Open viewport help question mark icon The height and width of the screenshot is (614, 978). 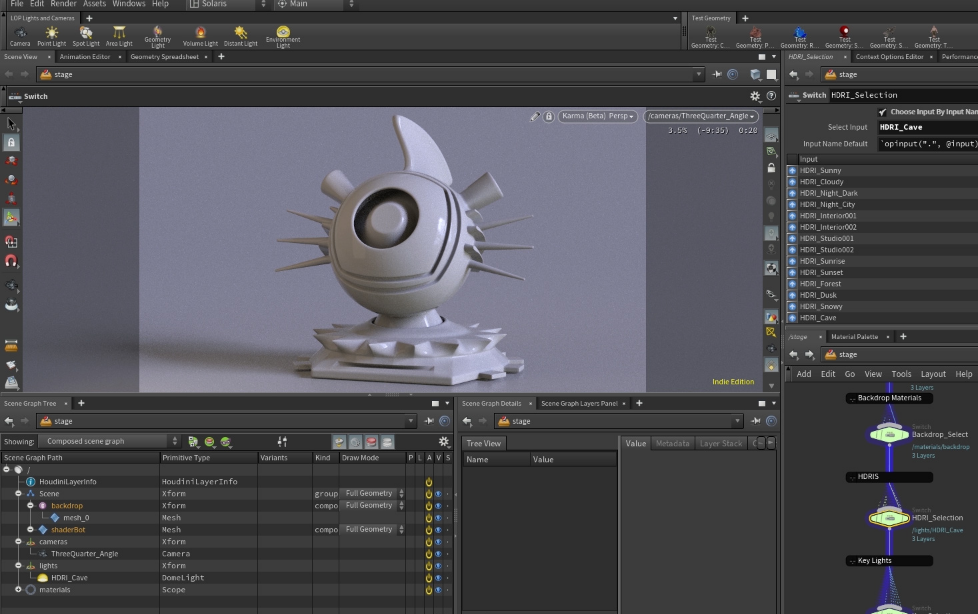coord(770,97)
